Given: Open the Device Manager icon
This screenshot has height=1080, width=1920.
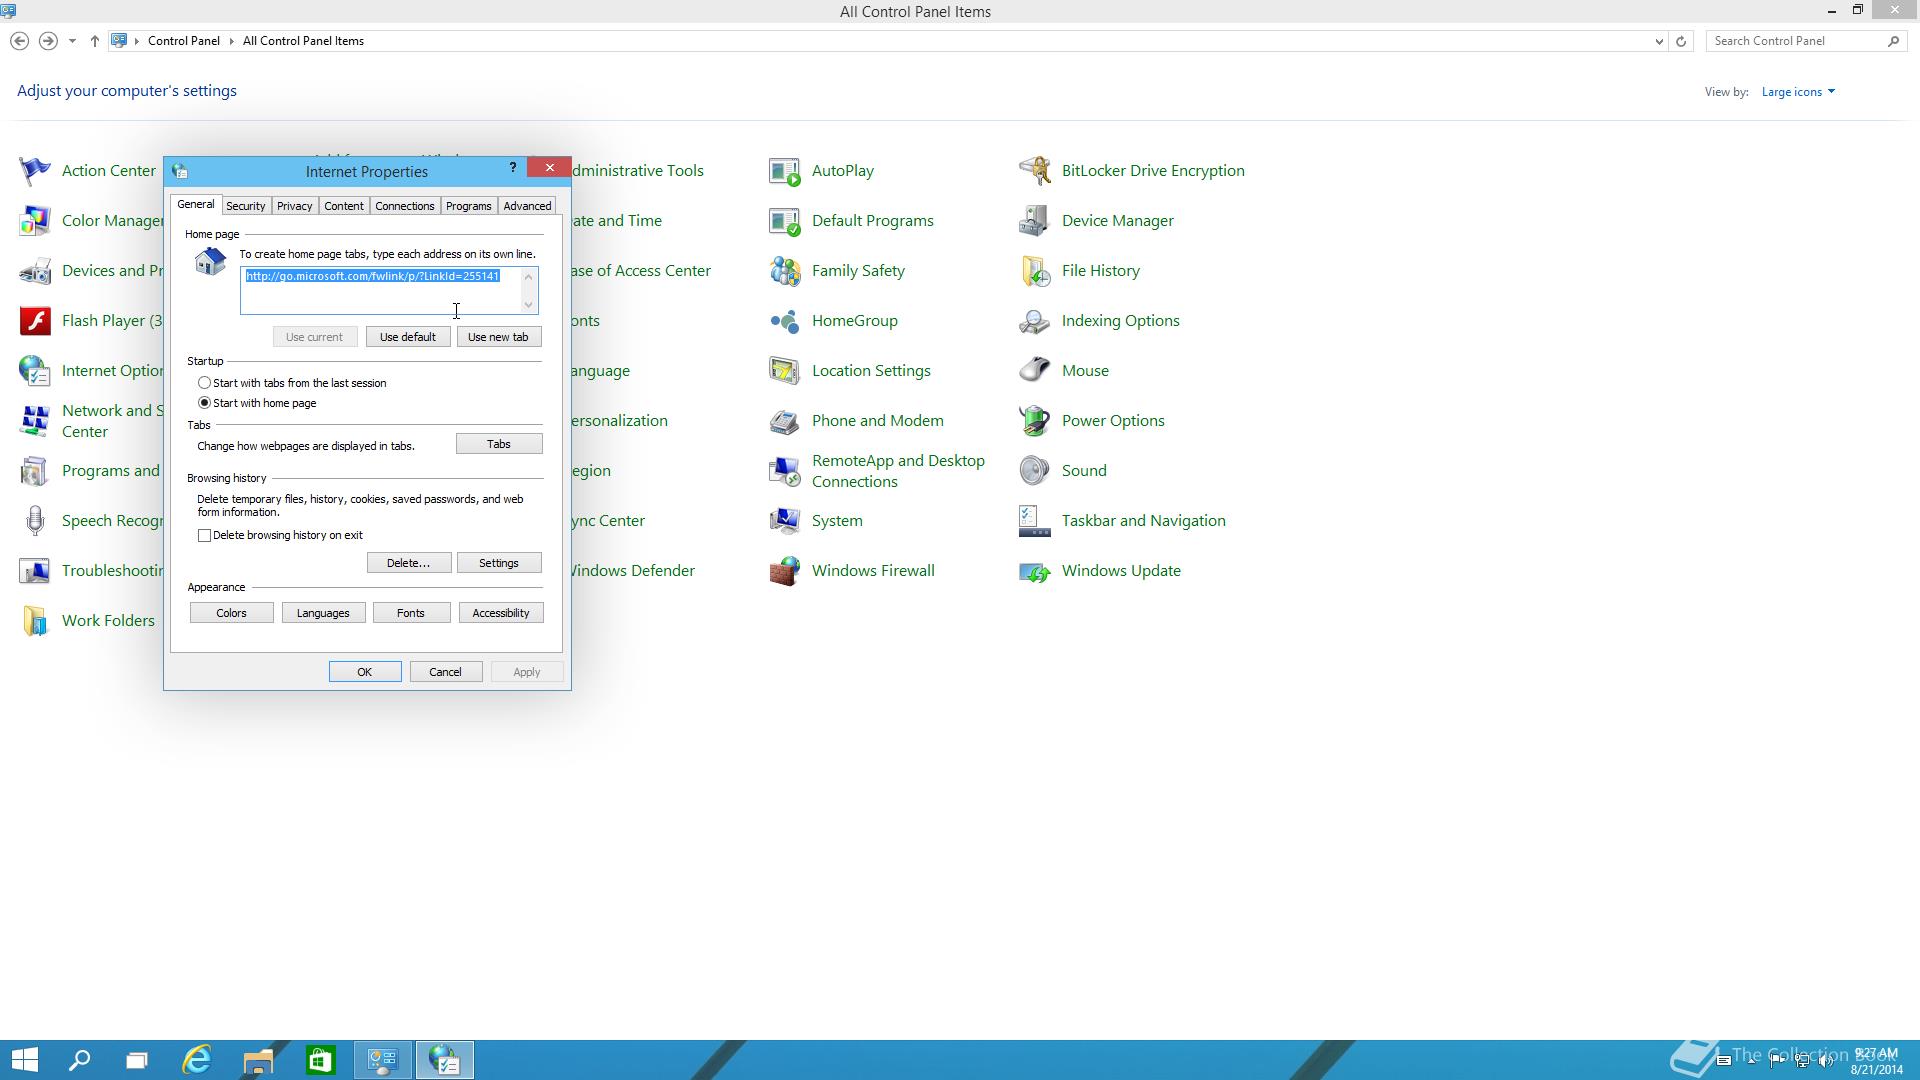Looking at the screenshot, I should point(1035,221).
